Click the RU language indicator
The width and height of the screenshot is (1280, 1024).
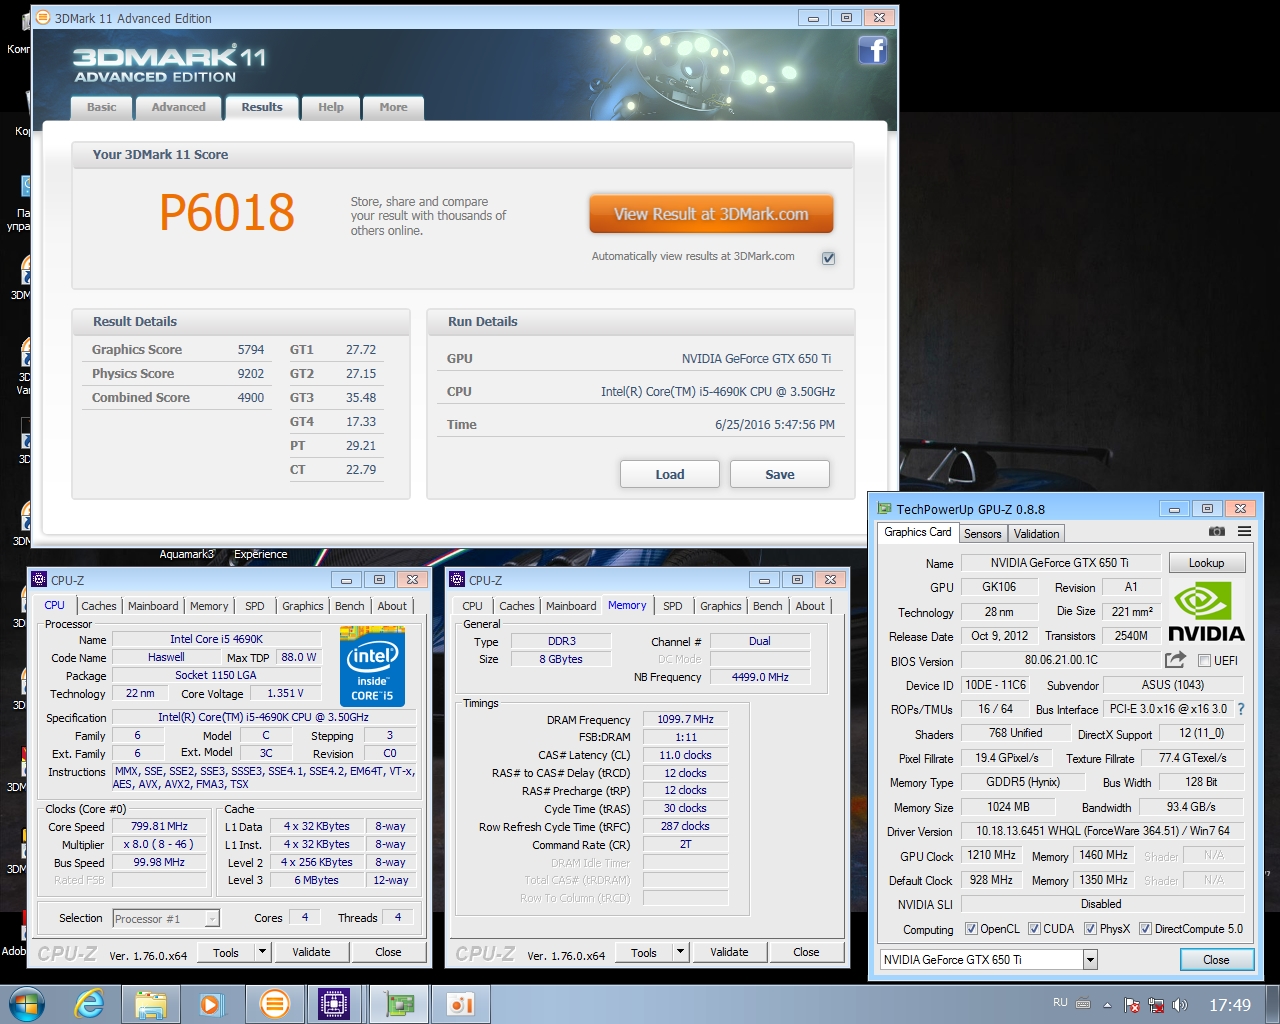point(1060,1003)
